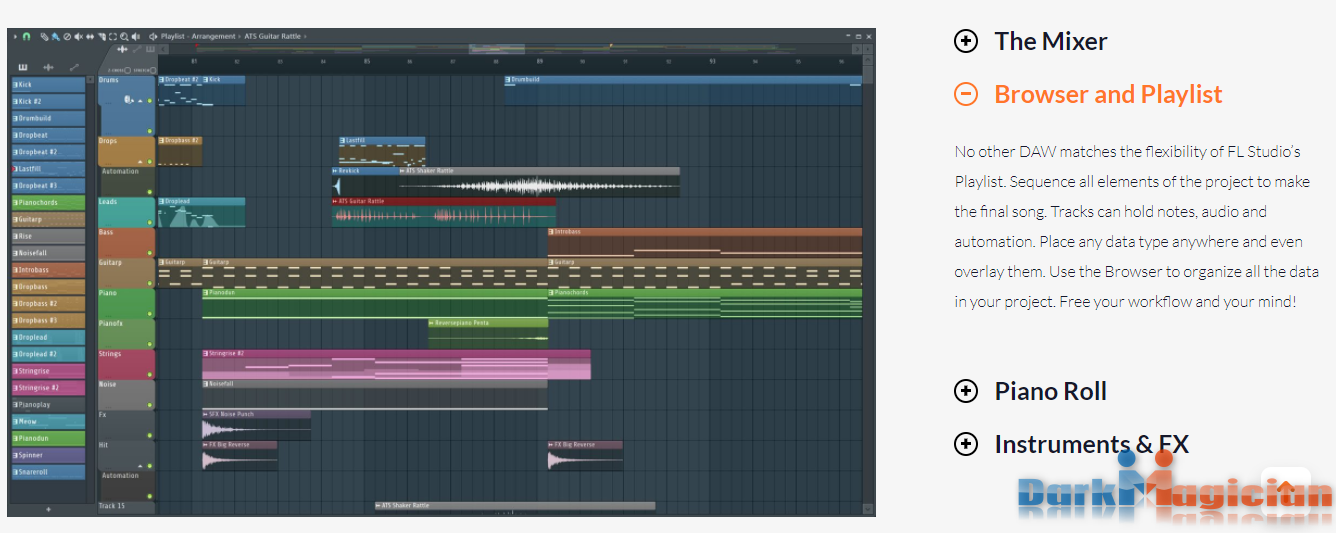Toggle mute light on Piano track
The image size is (1336, 533).
pyautogui.click(x=150, y=314)
